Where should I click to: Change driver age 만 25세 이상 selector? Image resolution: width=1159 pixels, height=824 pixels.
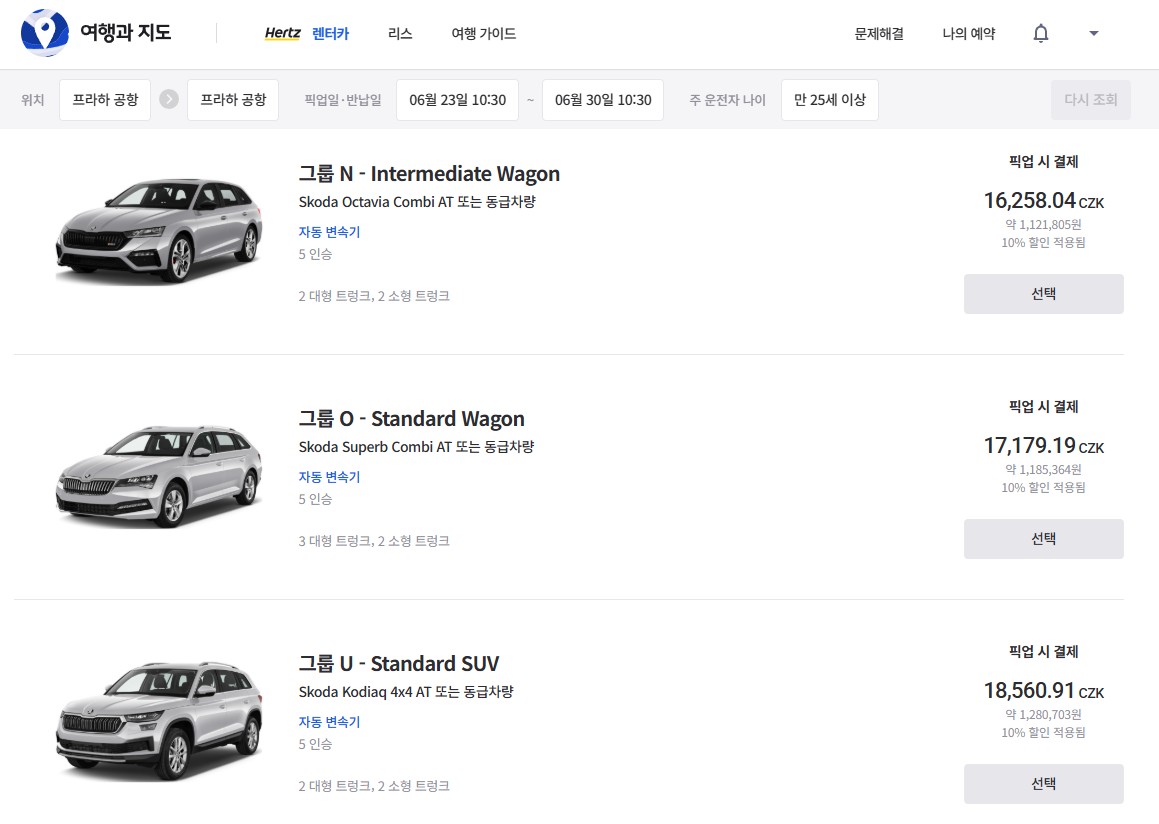point(829,100)
